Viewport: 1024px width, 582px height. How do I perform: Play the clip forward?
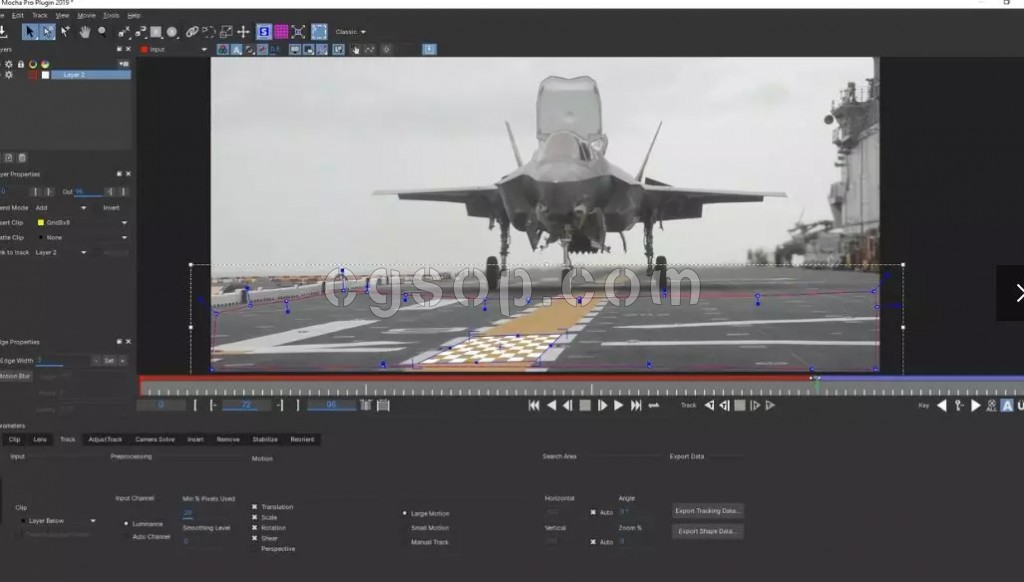618,406
